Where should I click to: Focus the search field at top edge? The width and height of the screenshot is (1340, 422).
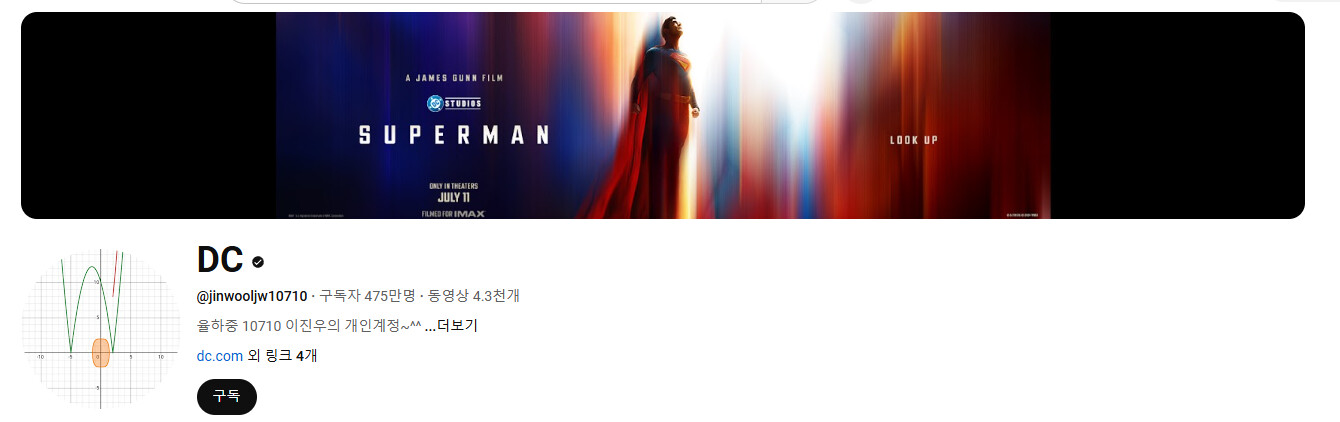[x=524, y=2]
